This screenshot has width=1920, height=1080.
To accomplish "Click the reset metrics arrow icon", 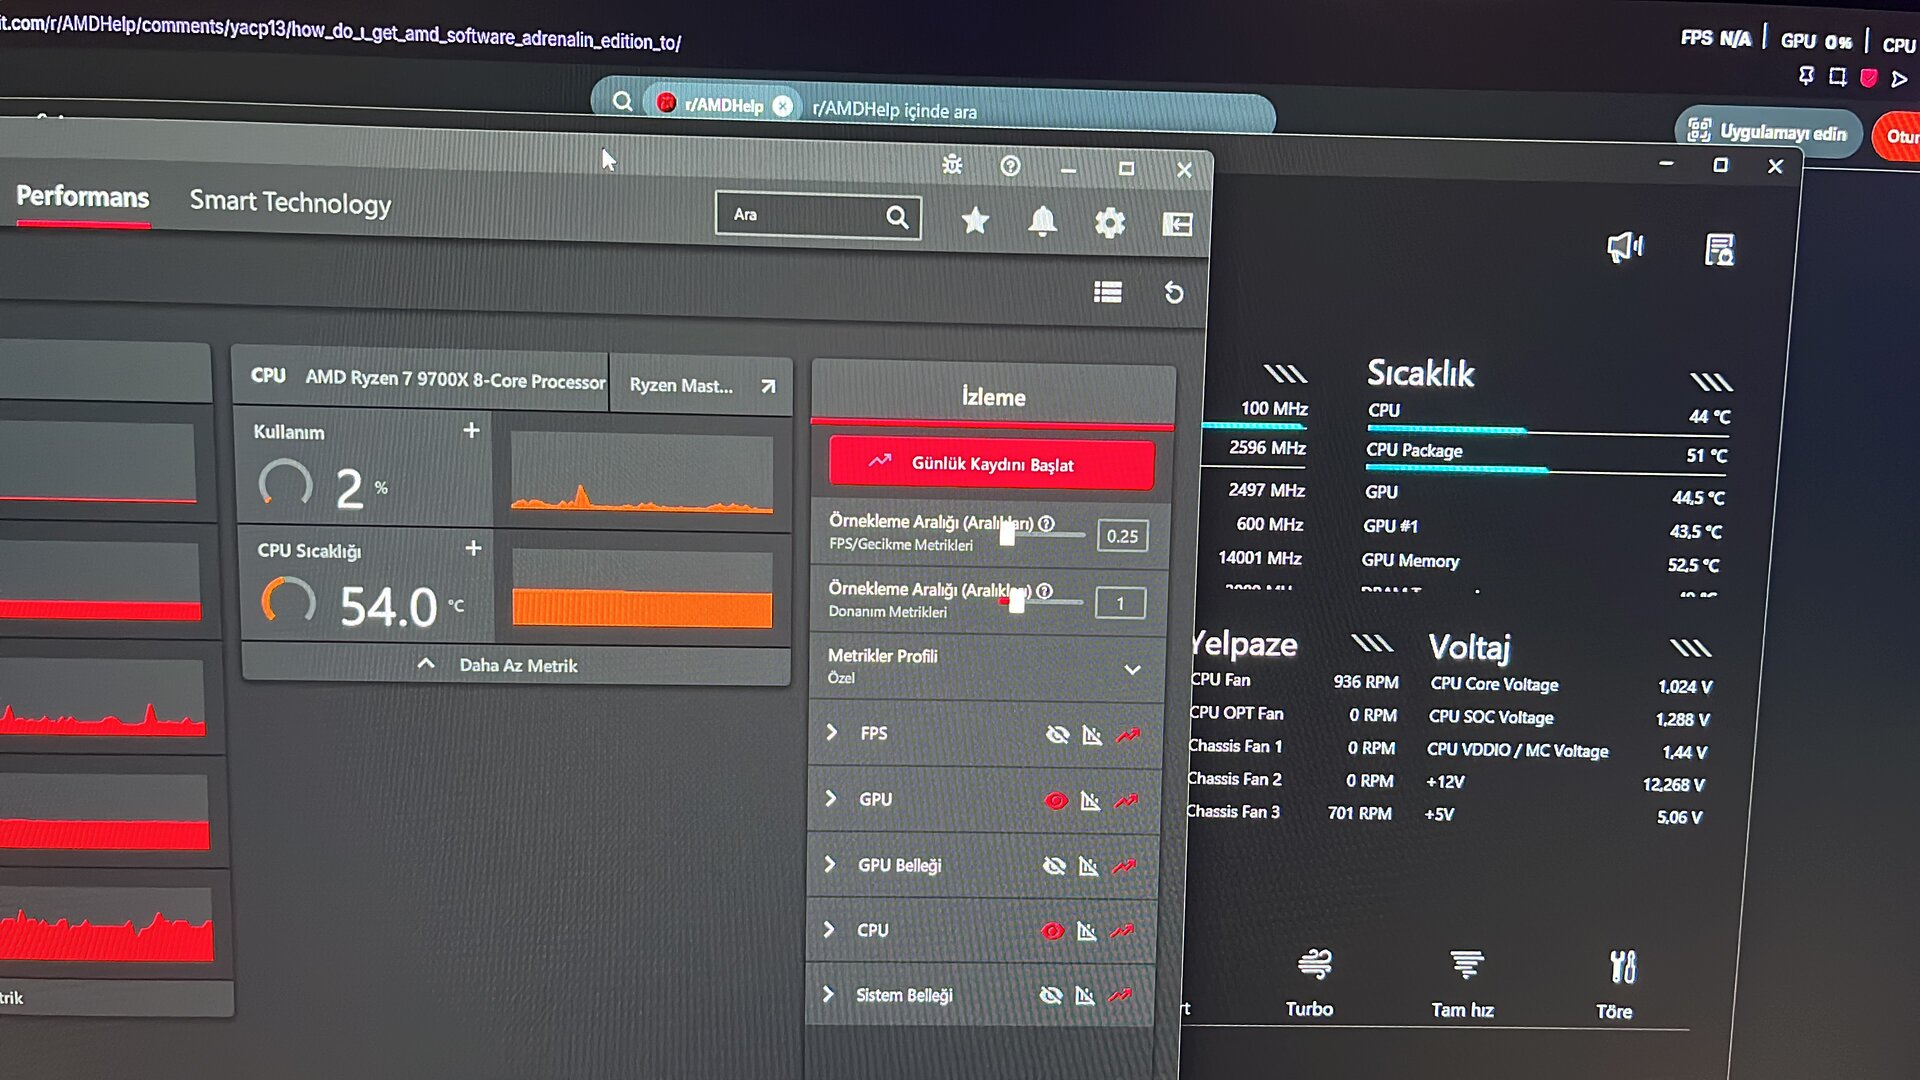I will (1174, 293).
